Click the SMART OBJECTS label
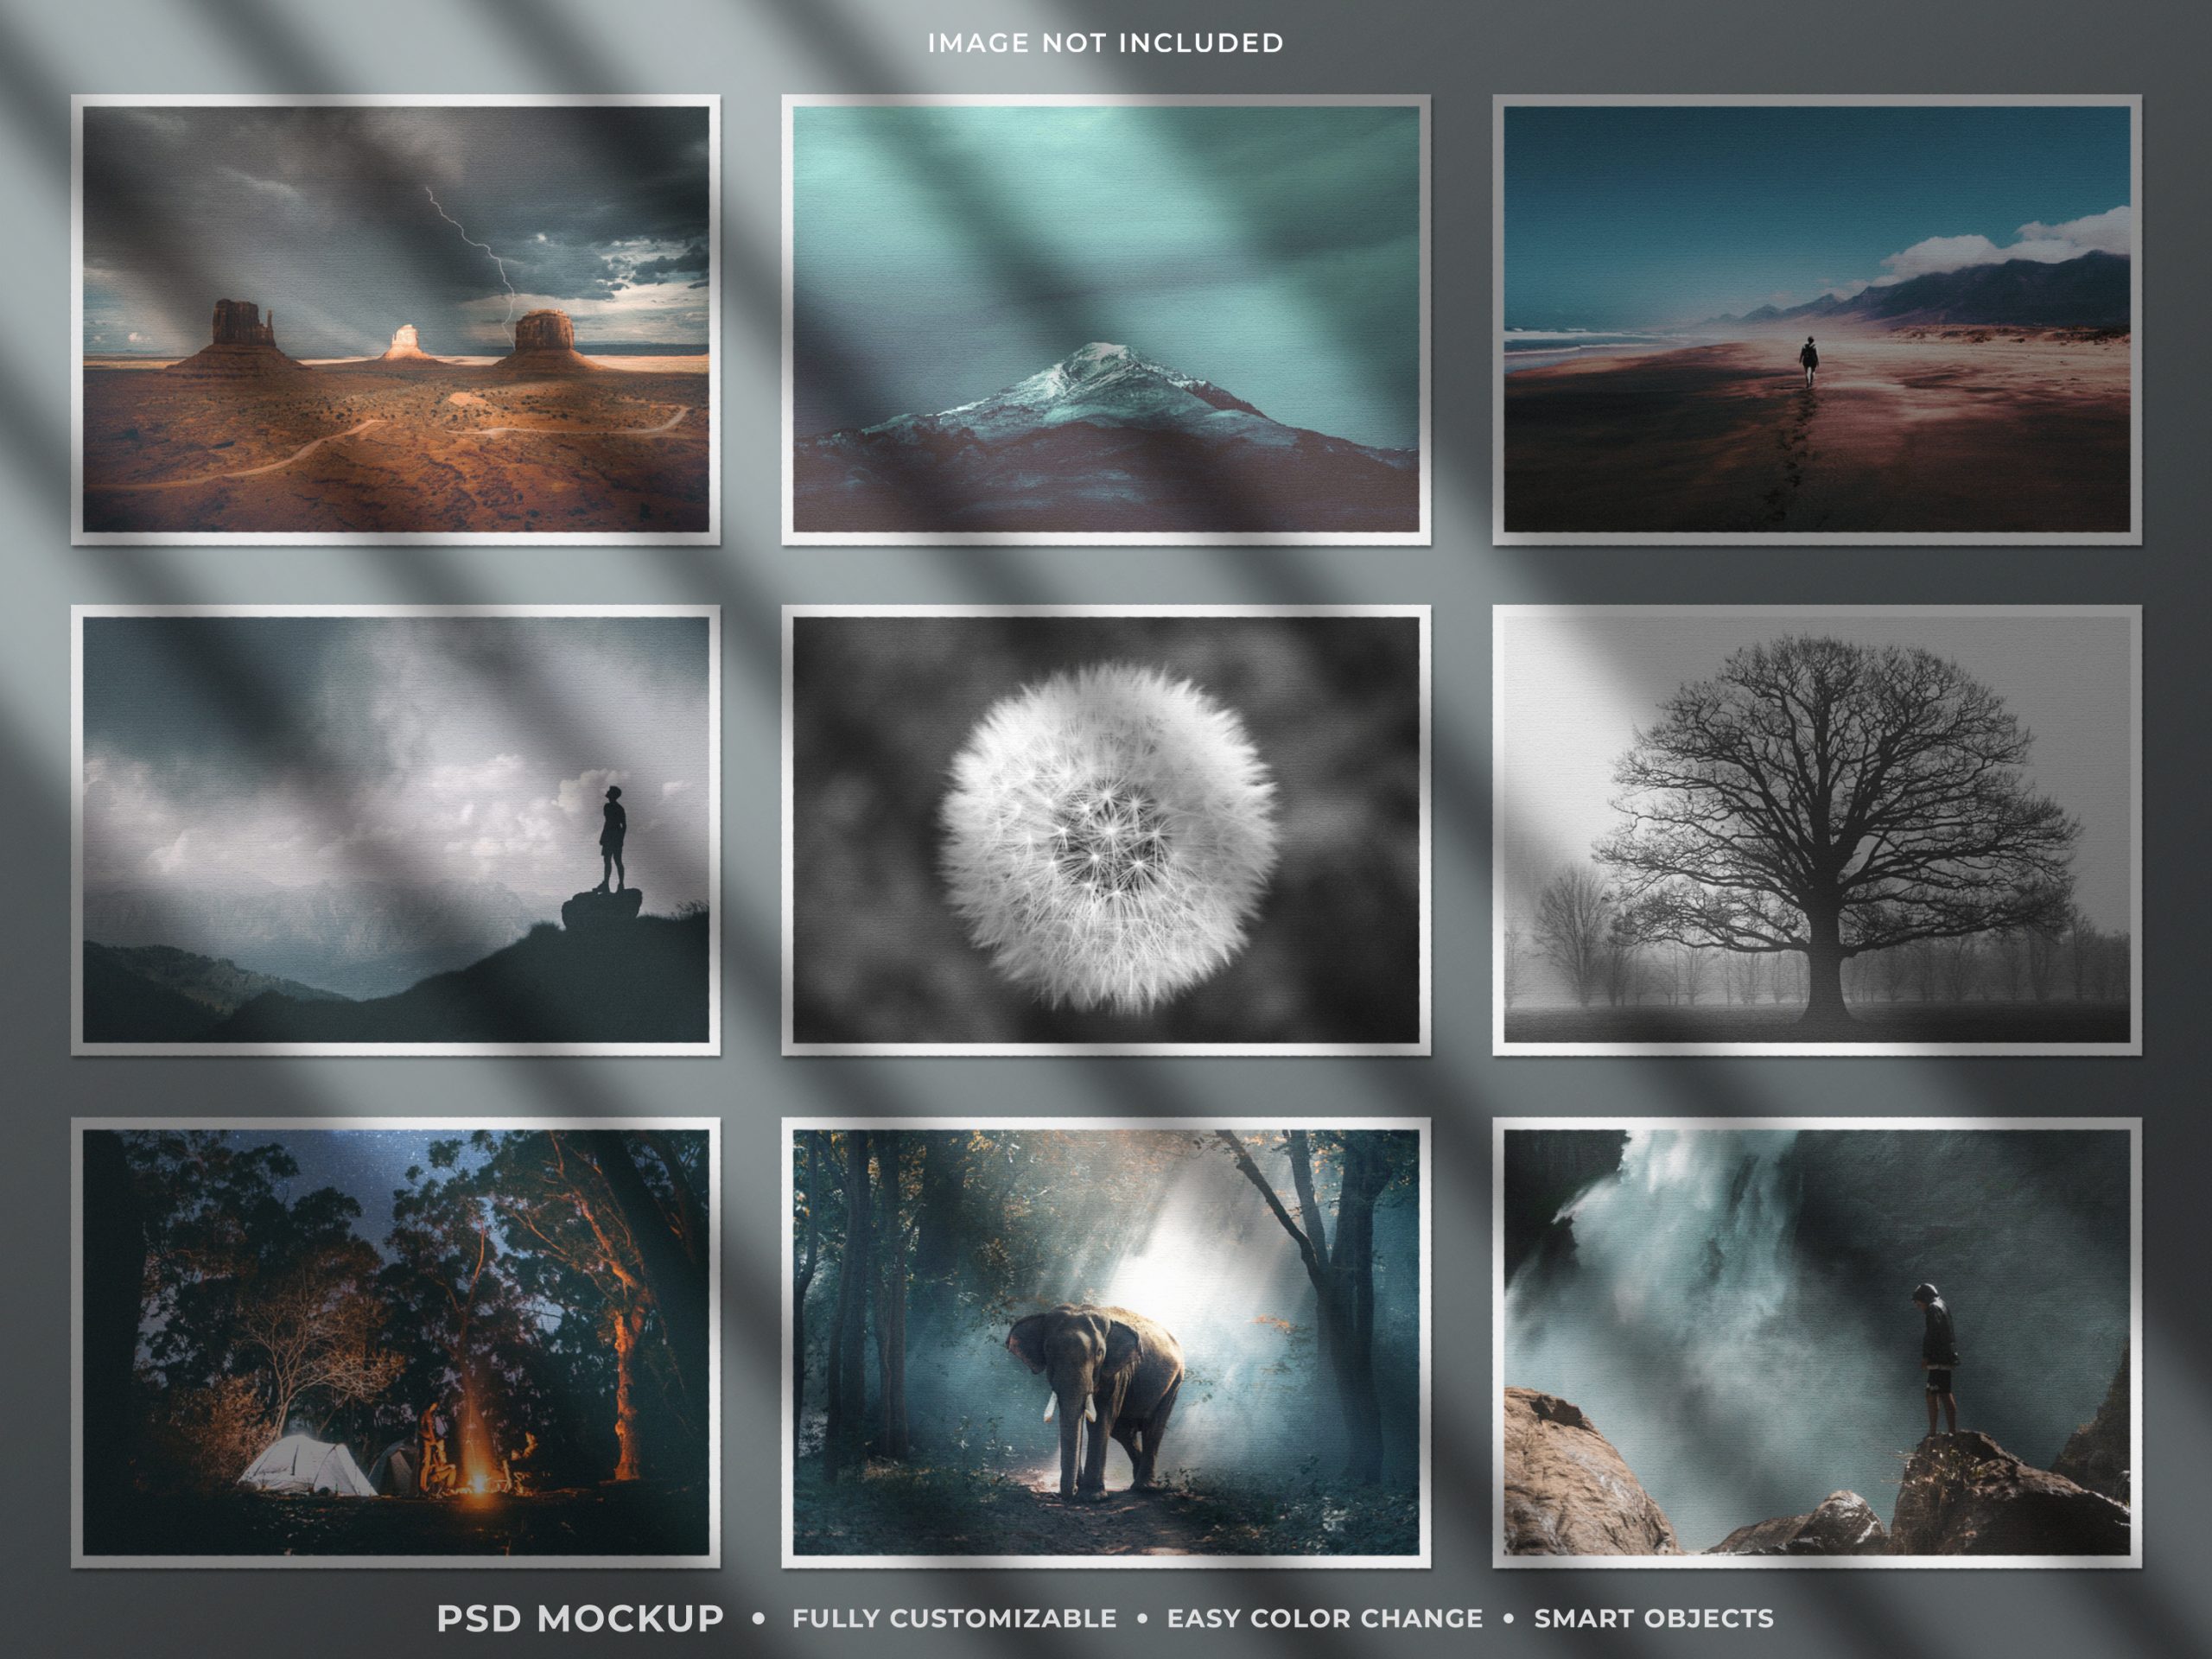Viewport: 2212px width, 1659px height. [x=1654, y=1618]
